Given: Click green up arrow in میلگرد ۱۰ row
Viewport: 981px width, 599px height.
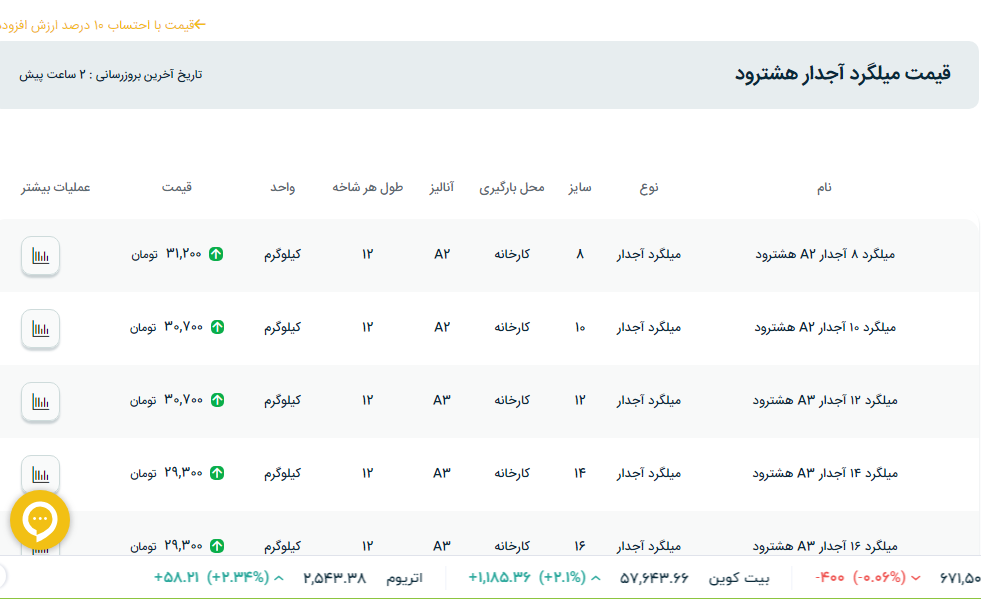Looking at the screenshot, I should tap(217, 327).
